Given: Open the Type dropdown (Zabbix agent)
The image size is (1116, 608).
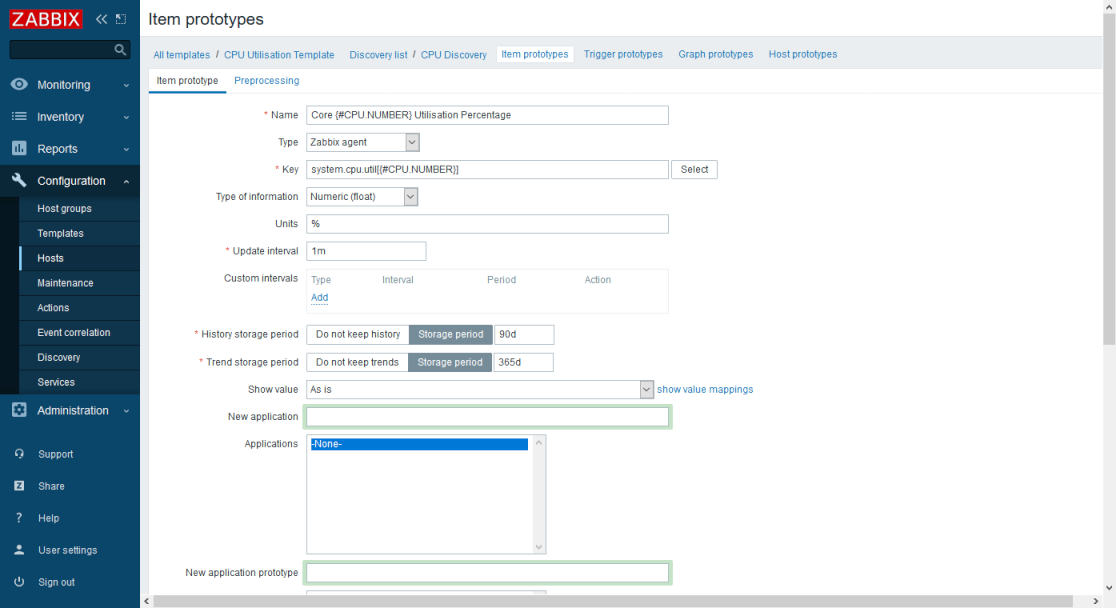Looking at the screenshot, I should [363, 142].
